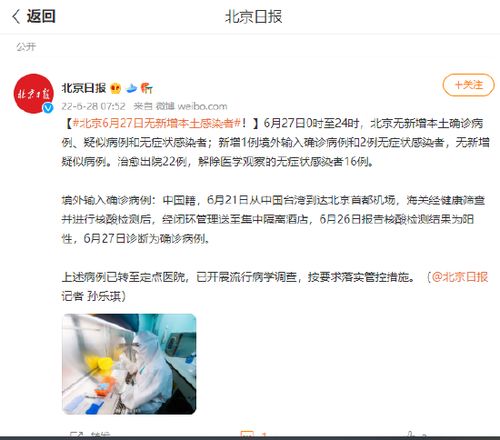The width and height of the screenshot is (500, 440).
Task: Open the #北京6月27日无新增本土感染者# hashtag
Action: (x=156, y=124)
